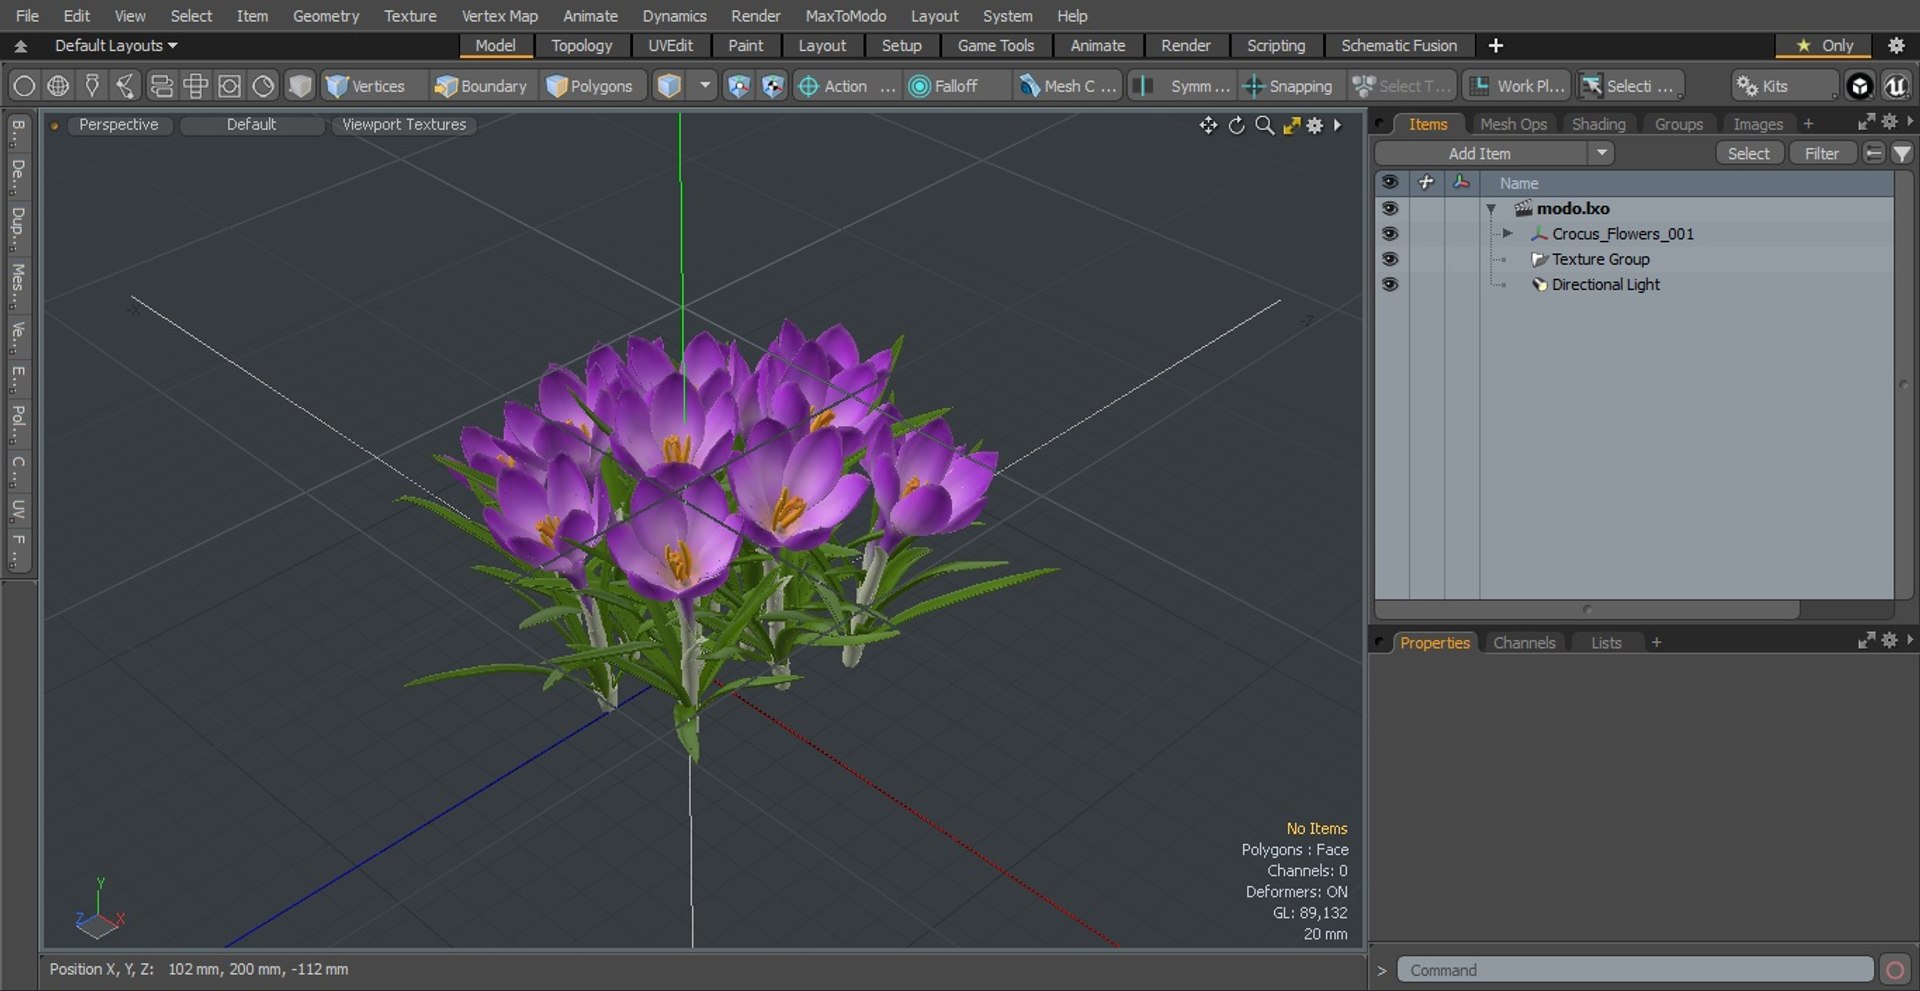Viewport: 1920px width, 991px height.
Task: Open the Geometry menu
Action: tap(326, 16)
